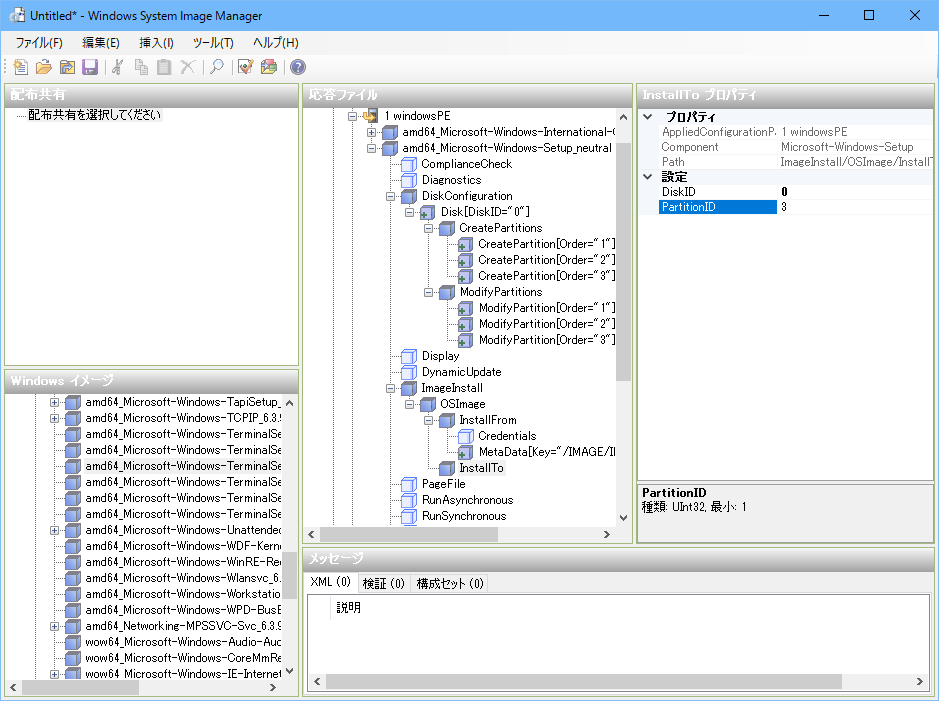Collapse the DiskConfiguration node
939x701 pixels.
tap(390, 196)
